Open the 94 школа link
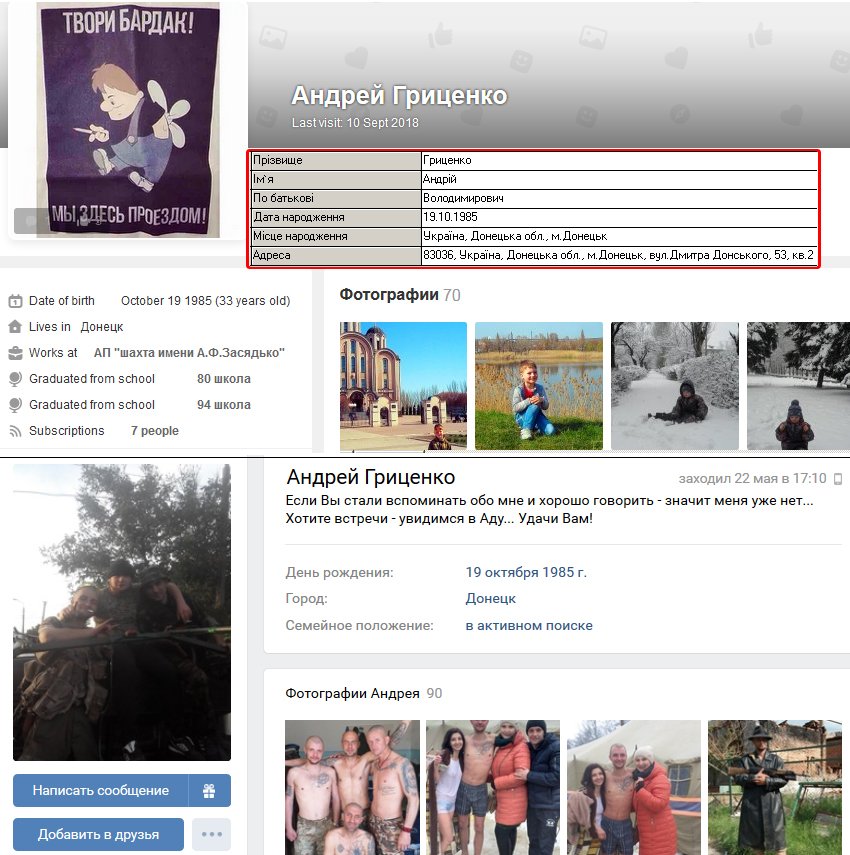Viewport: 850px width, 855px height. (x=224, y=405)
